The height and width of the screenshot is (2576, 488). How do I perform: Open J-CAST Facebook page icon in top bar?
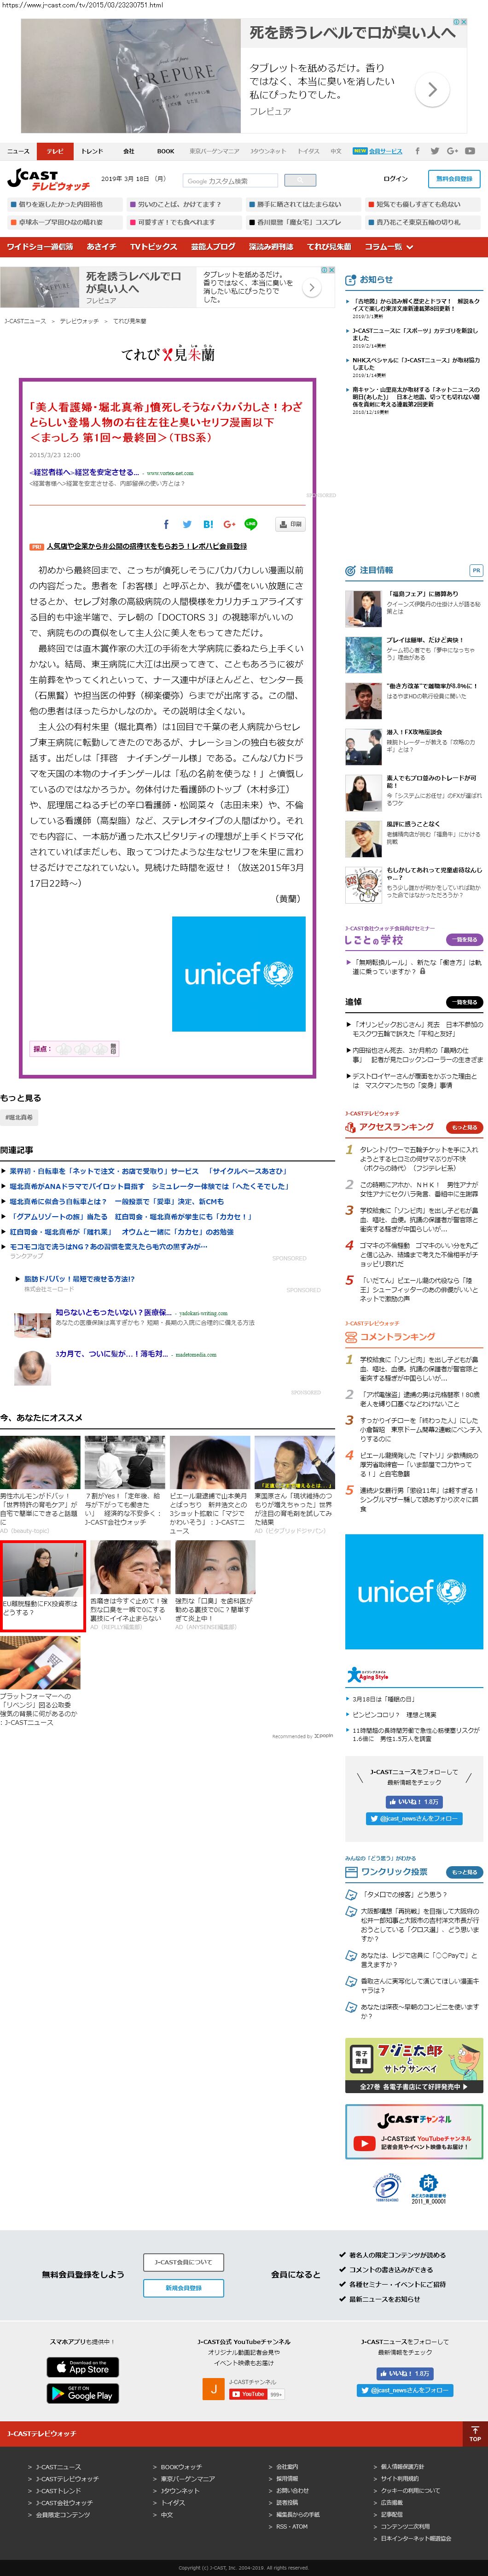[418, 151]
